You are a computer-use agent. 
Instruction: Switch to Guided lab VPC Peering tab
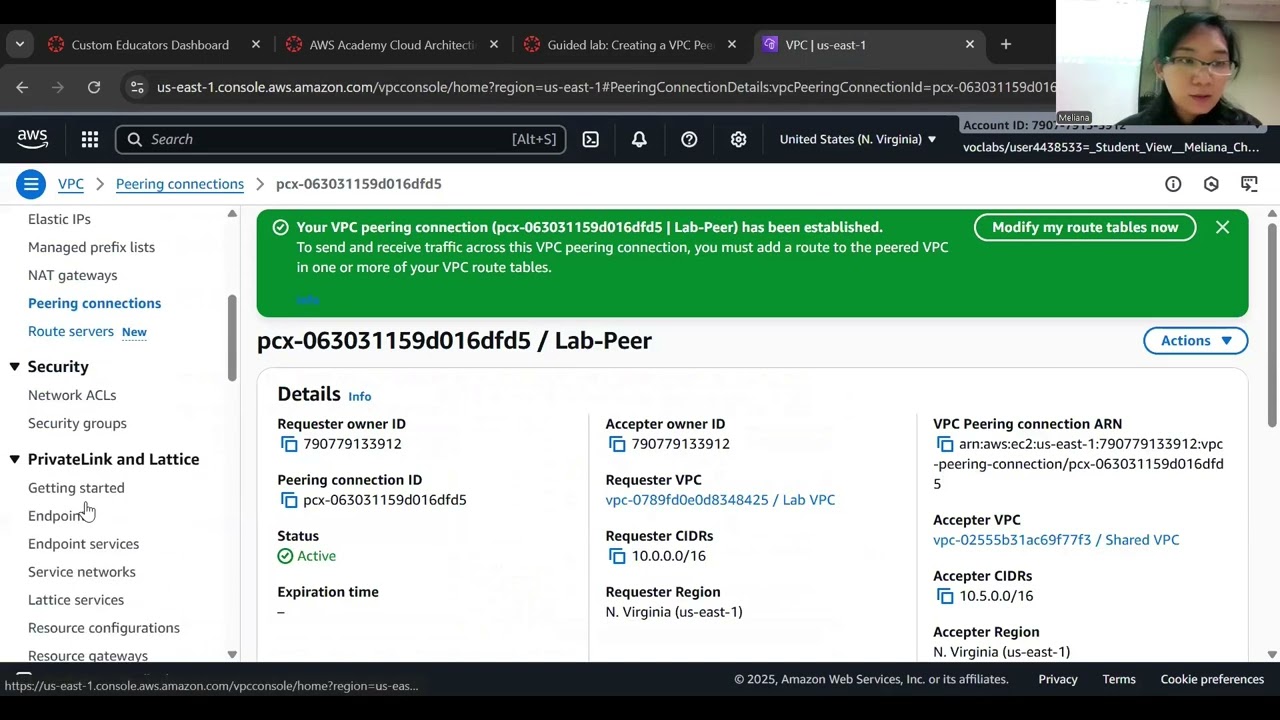click(629, 45)
